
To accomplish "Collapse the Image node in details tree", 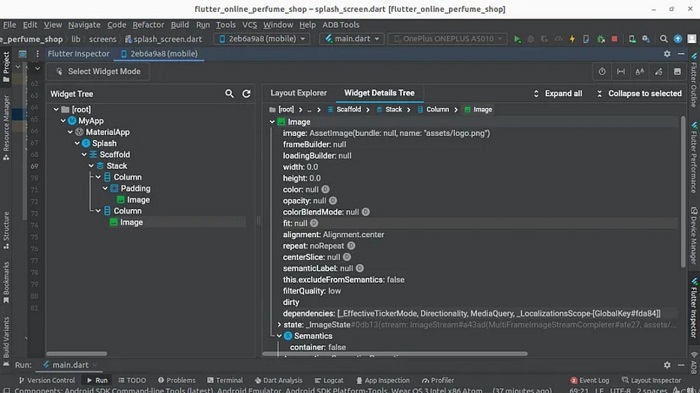I will click(272, 122).
